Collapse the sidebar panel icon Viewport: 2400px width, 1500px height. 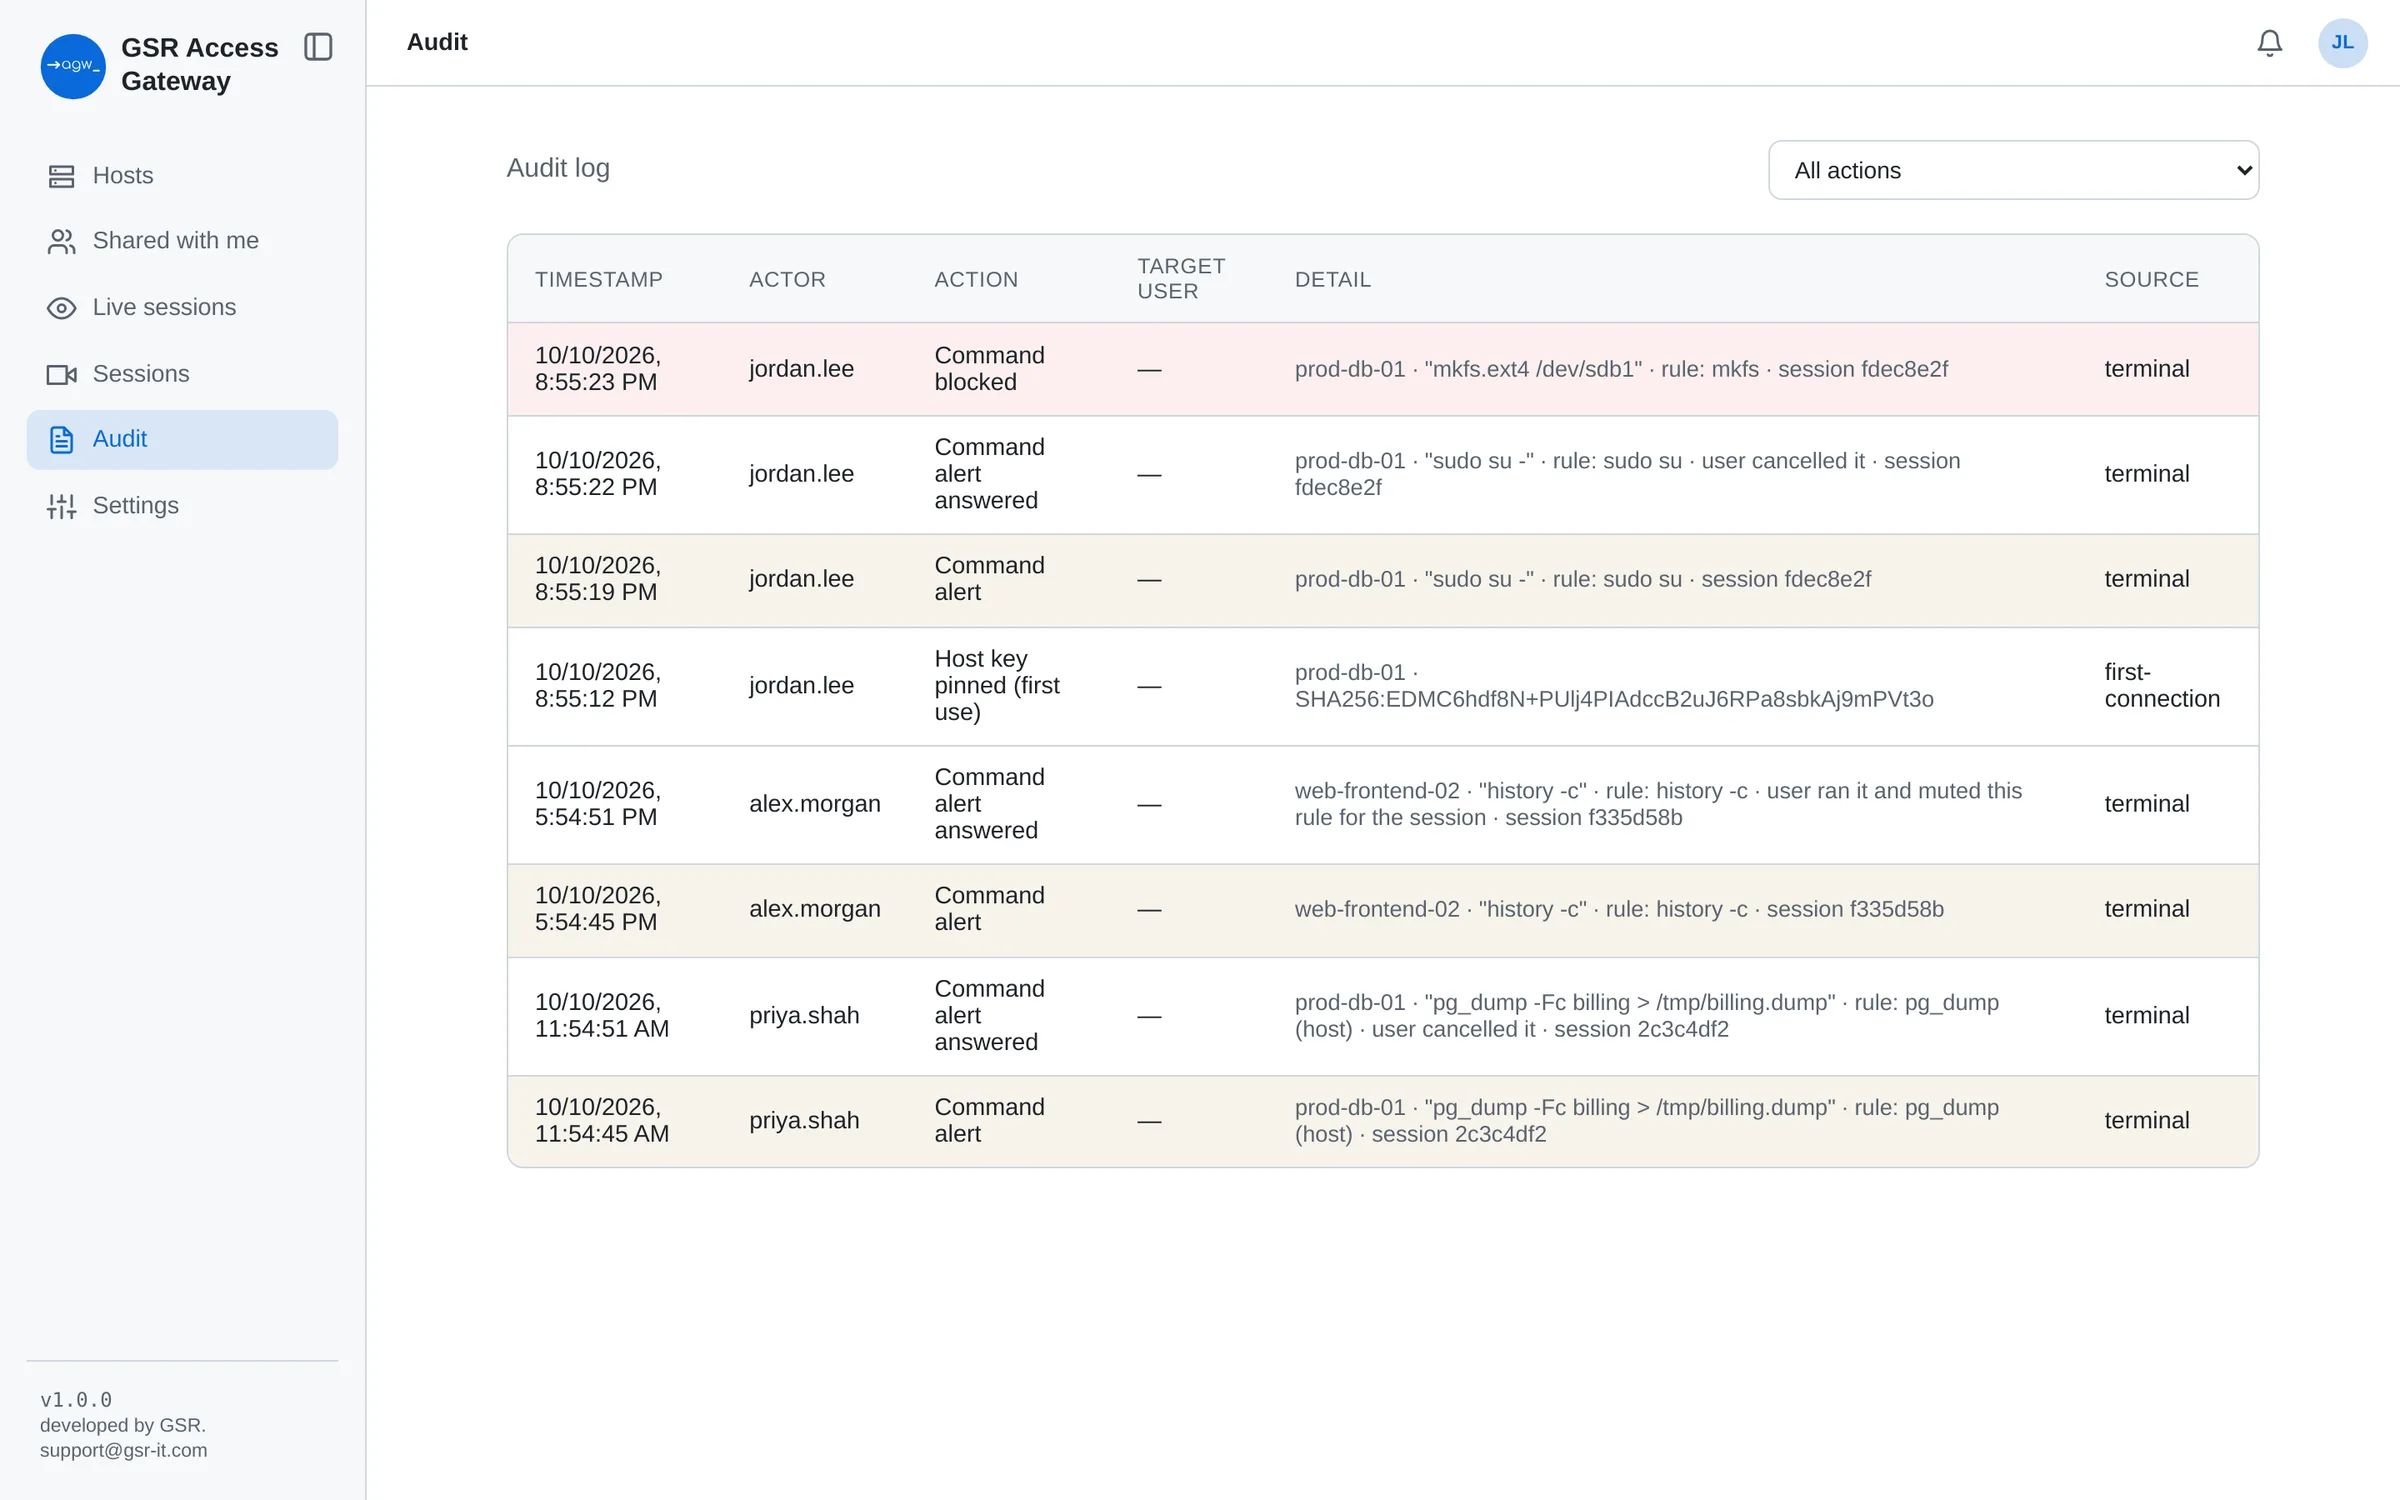coord(318,47)
